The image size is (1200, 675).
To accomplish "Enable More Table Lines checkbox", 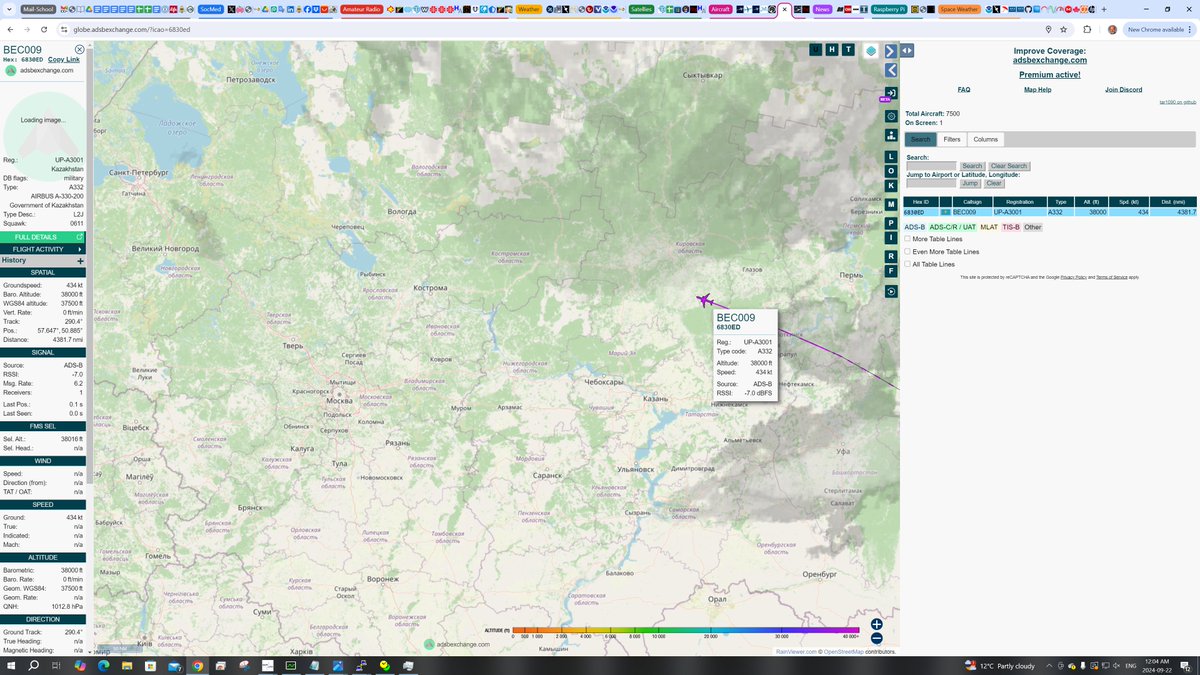I will click(908, 239).
